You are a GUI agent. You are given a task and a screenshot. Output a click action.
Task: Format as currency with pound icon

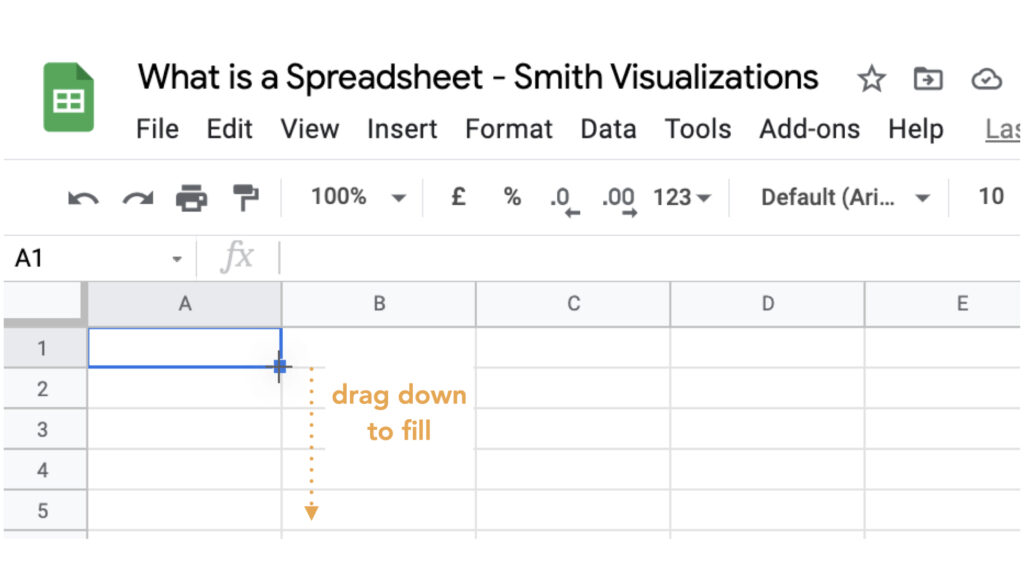tap(458, 197)
